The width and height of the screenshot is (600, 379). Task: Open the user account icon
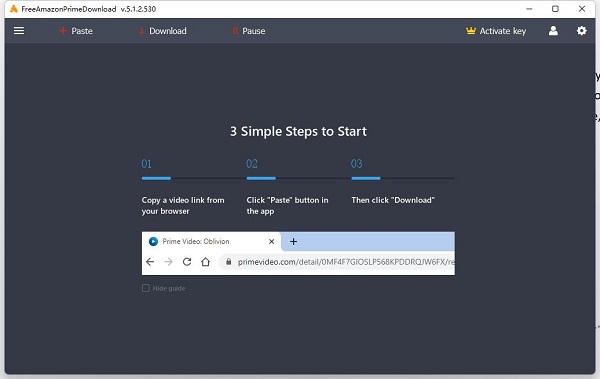[553, 31]
